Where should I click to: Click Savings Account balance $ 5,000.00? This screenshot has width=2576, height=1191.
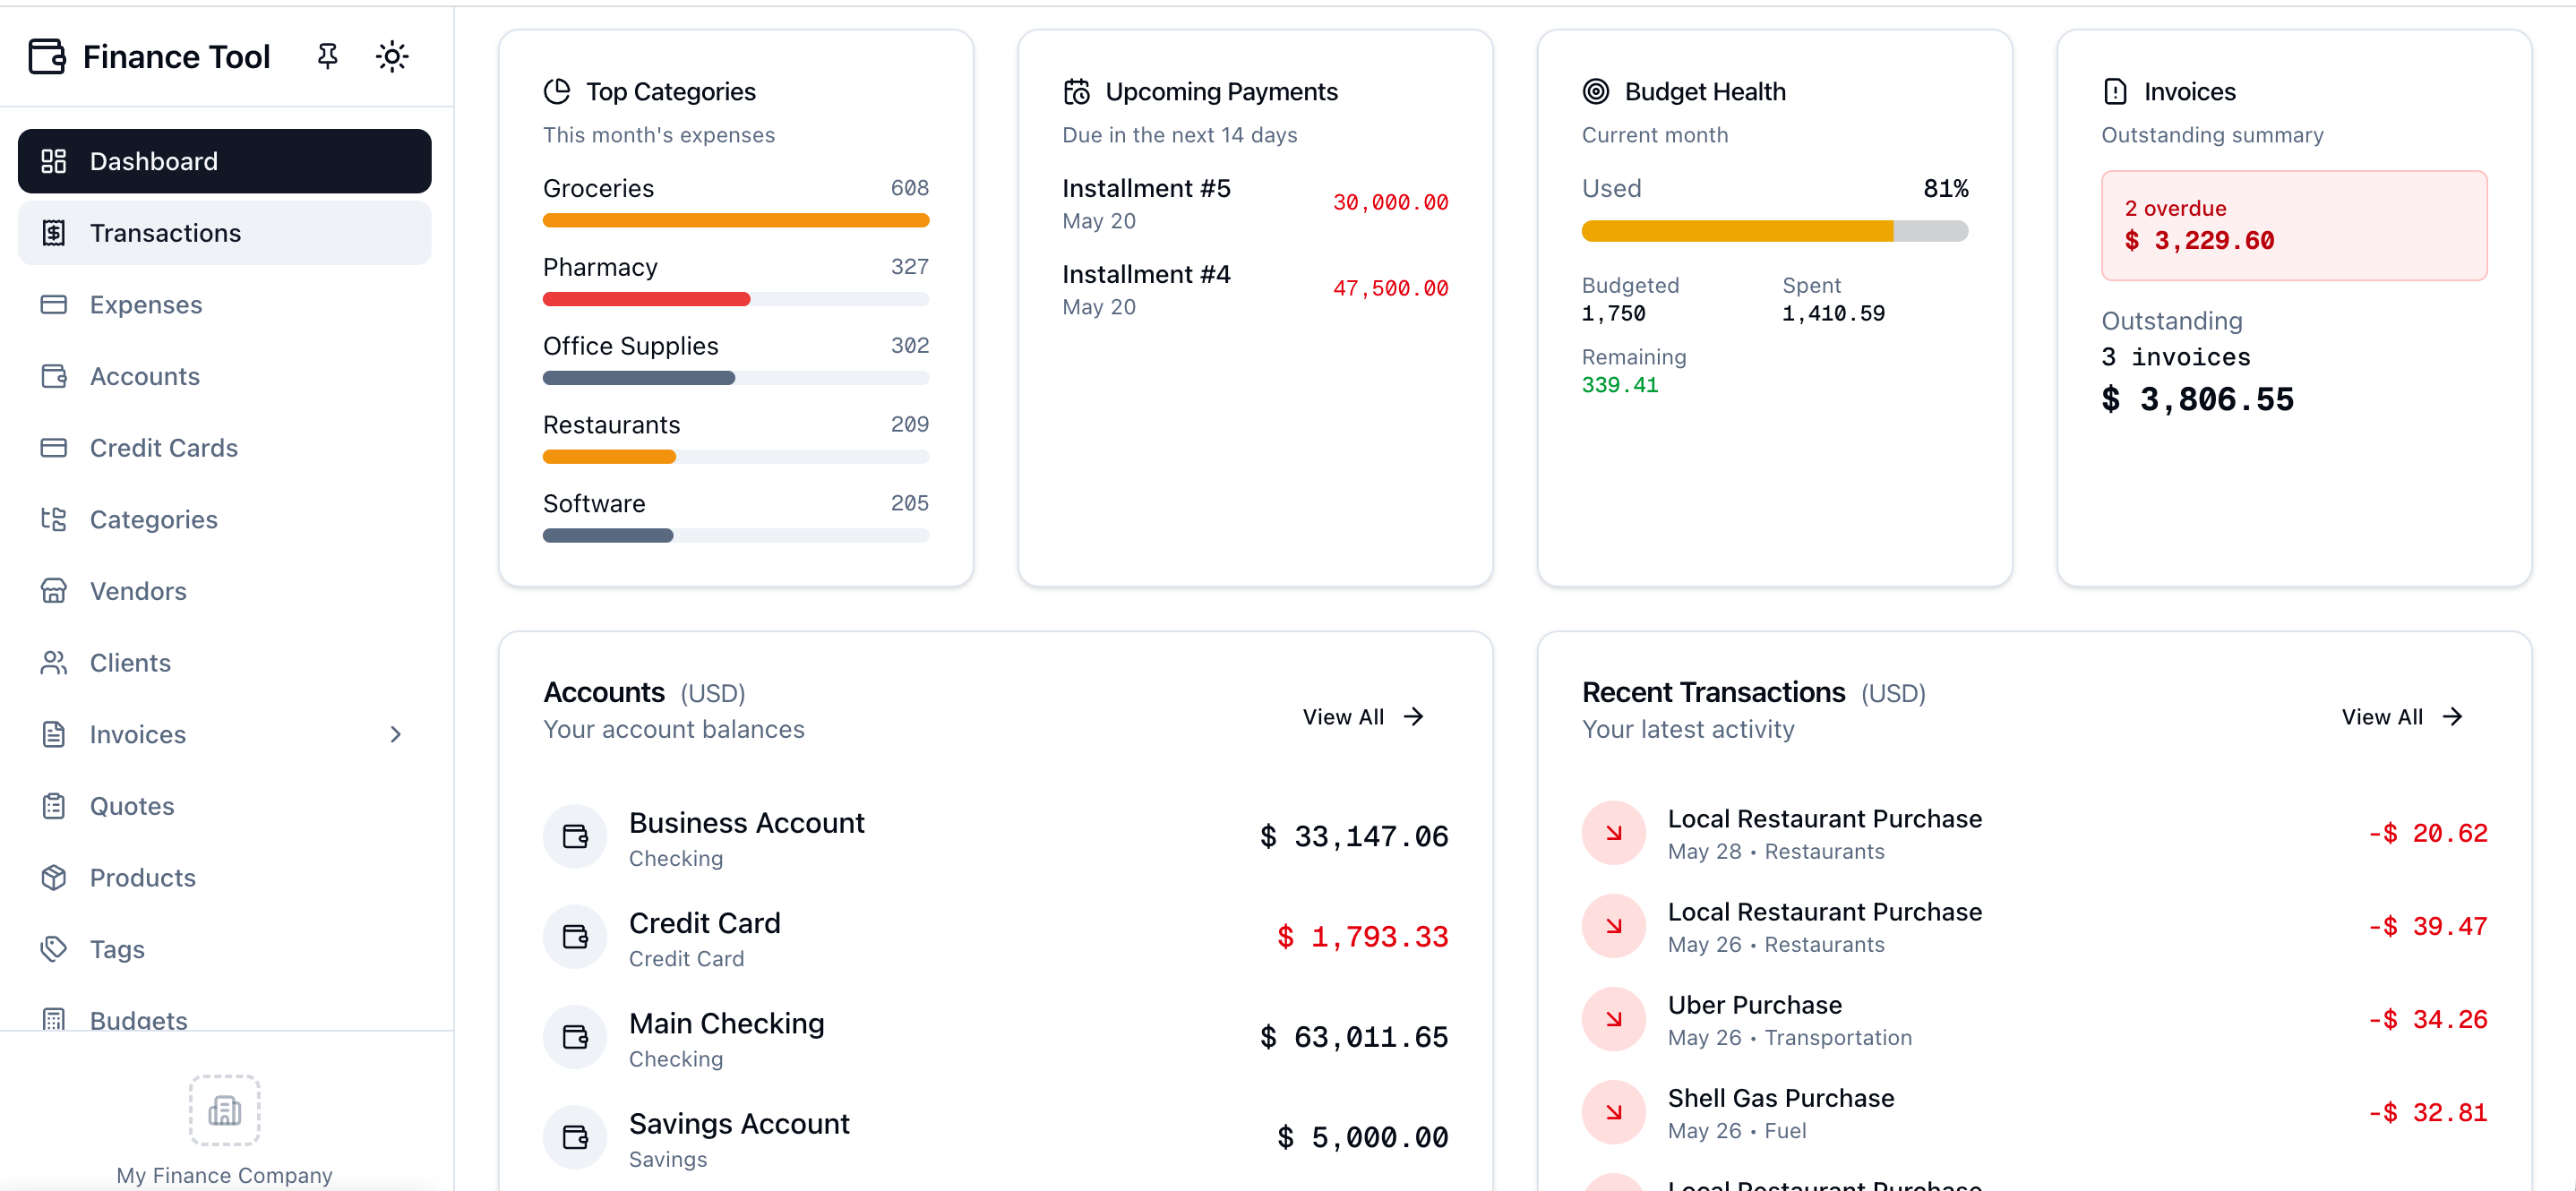[x=1362, y=1137]
